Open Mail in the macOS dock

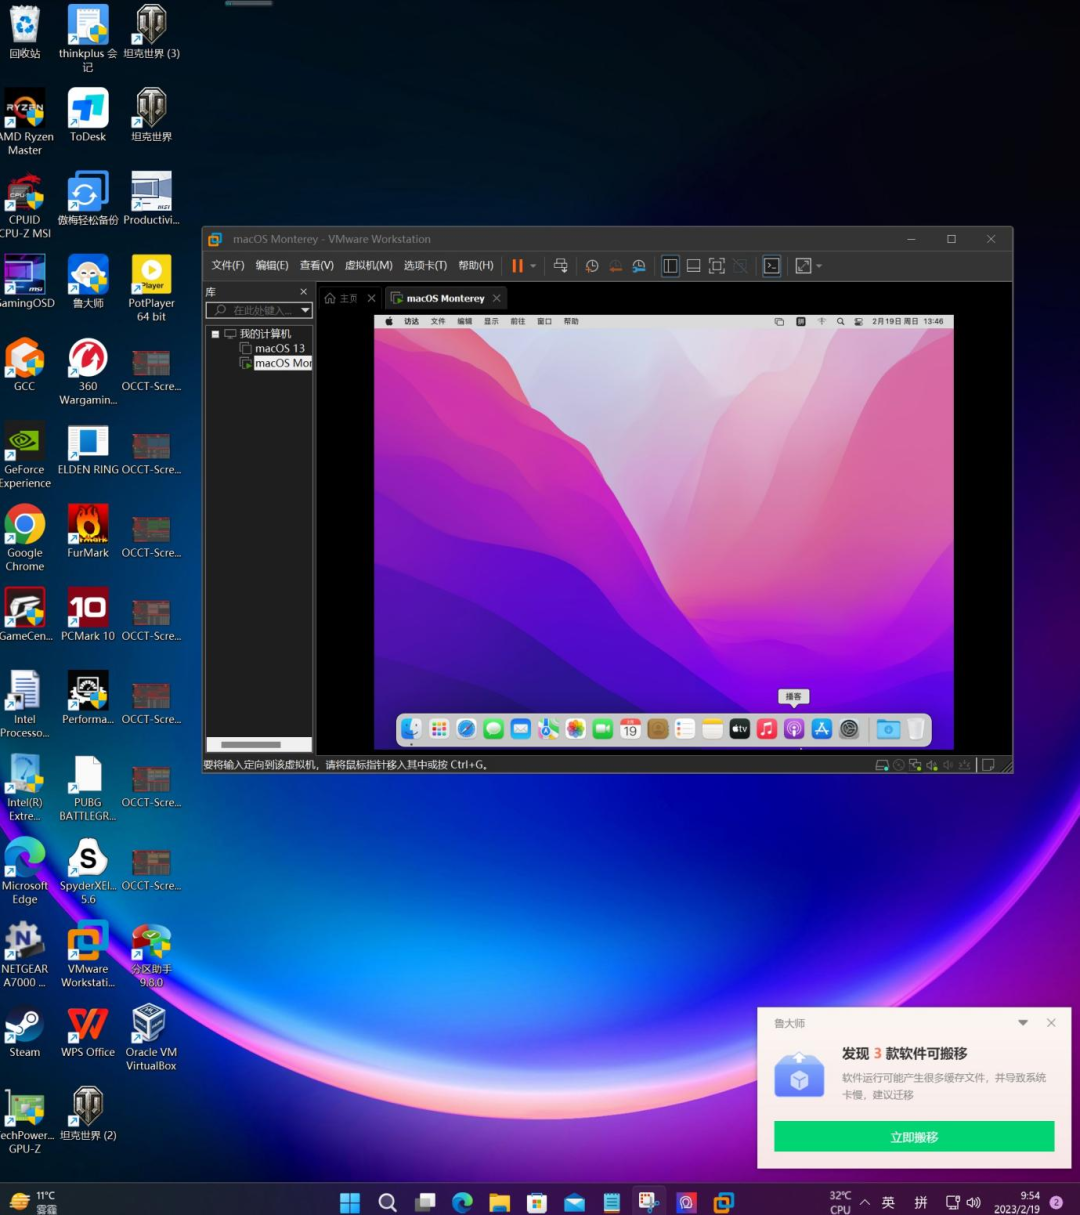(521, 729)
